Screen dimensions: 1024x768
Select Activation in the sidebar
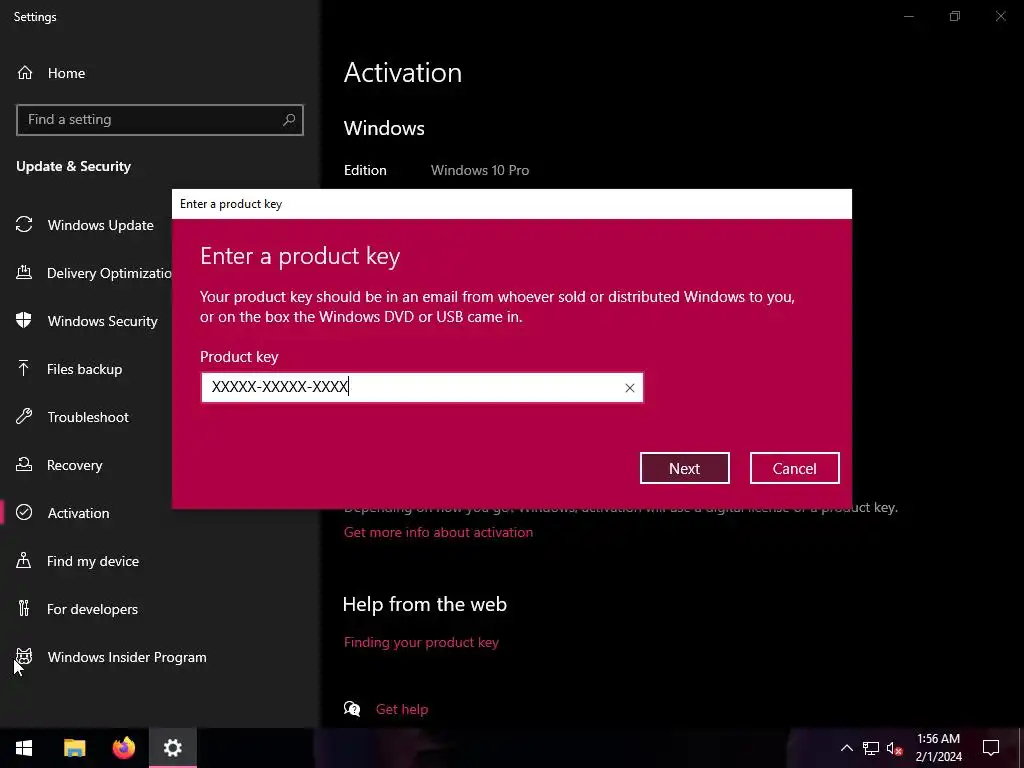click(x=78, y=513)
